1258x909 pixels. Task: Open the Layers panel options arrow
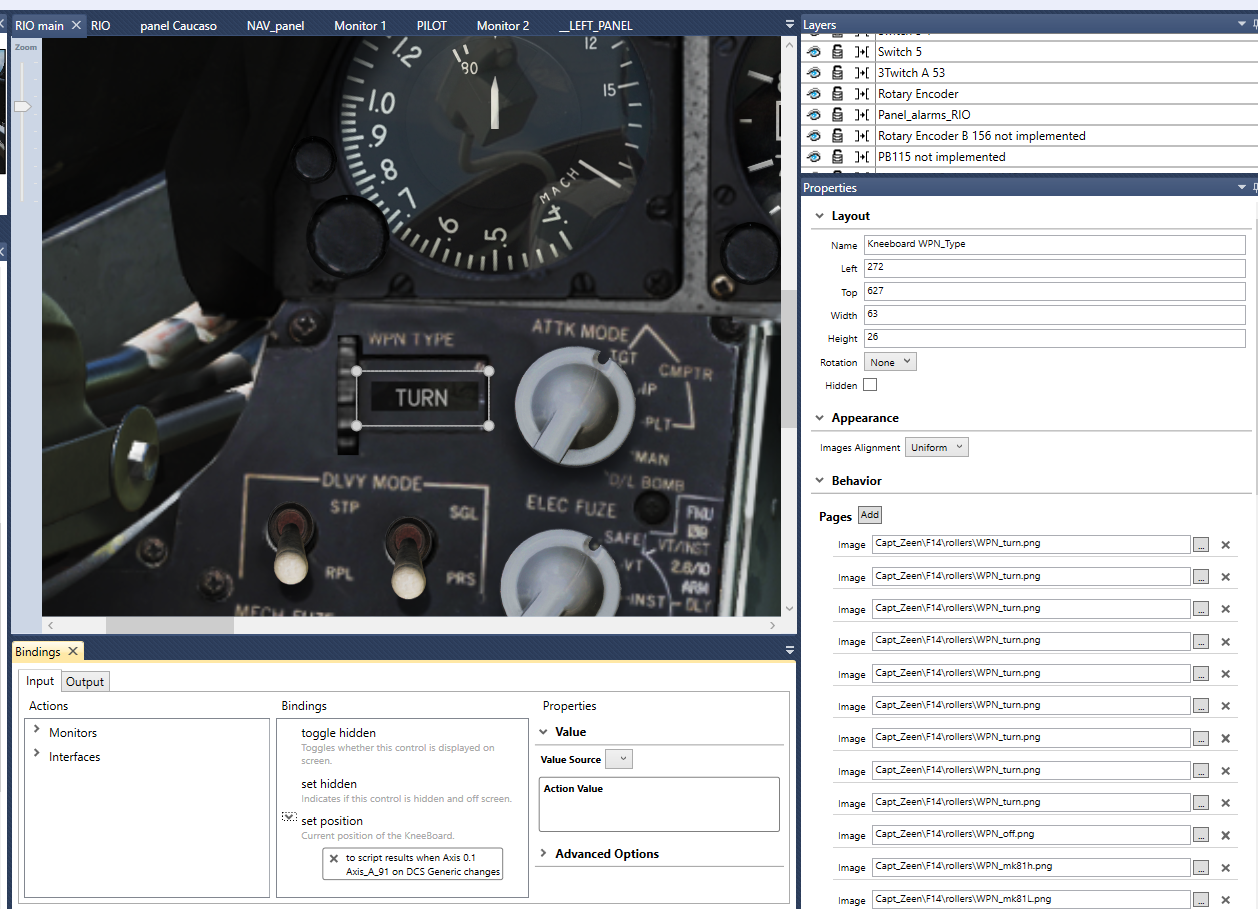coord(1242,25)
